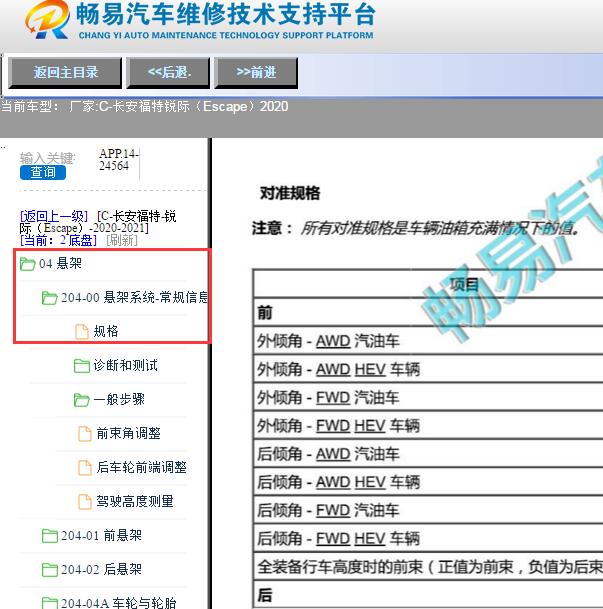Click the 规格 document icon
The height and width of the screenshot is (609, 603).
(82, 332)
